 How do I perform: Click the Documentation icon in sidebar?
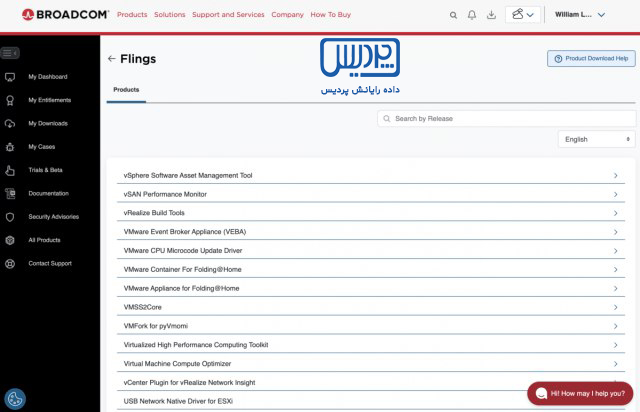tap(10, 194)
